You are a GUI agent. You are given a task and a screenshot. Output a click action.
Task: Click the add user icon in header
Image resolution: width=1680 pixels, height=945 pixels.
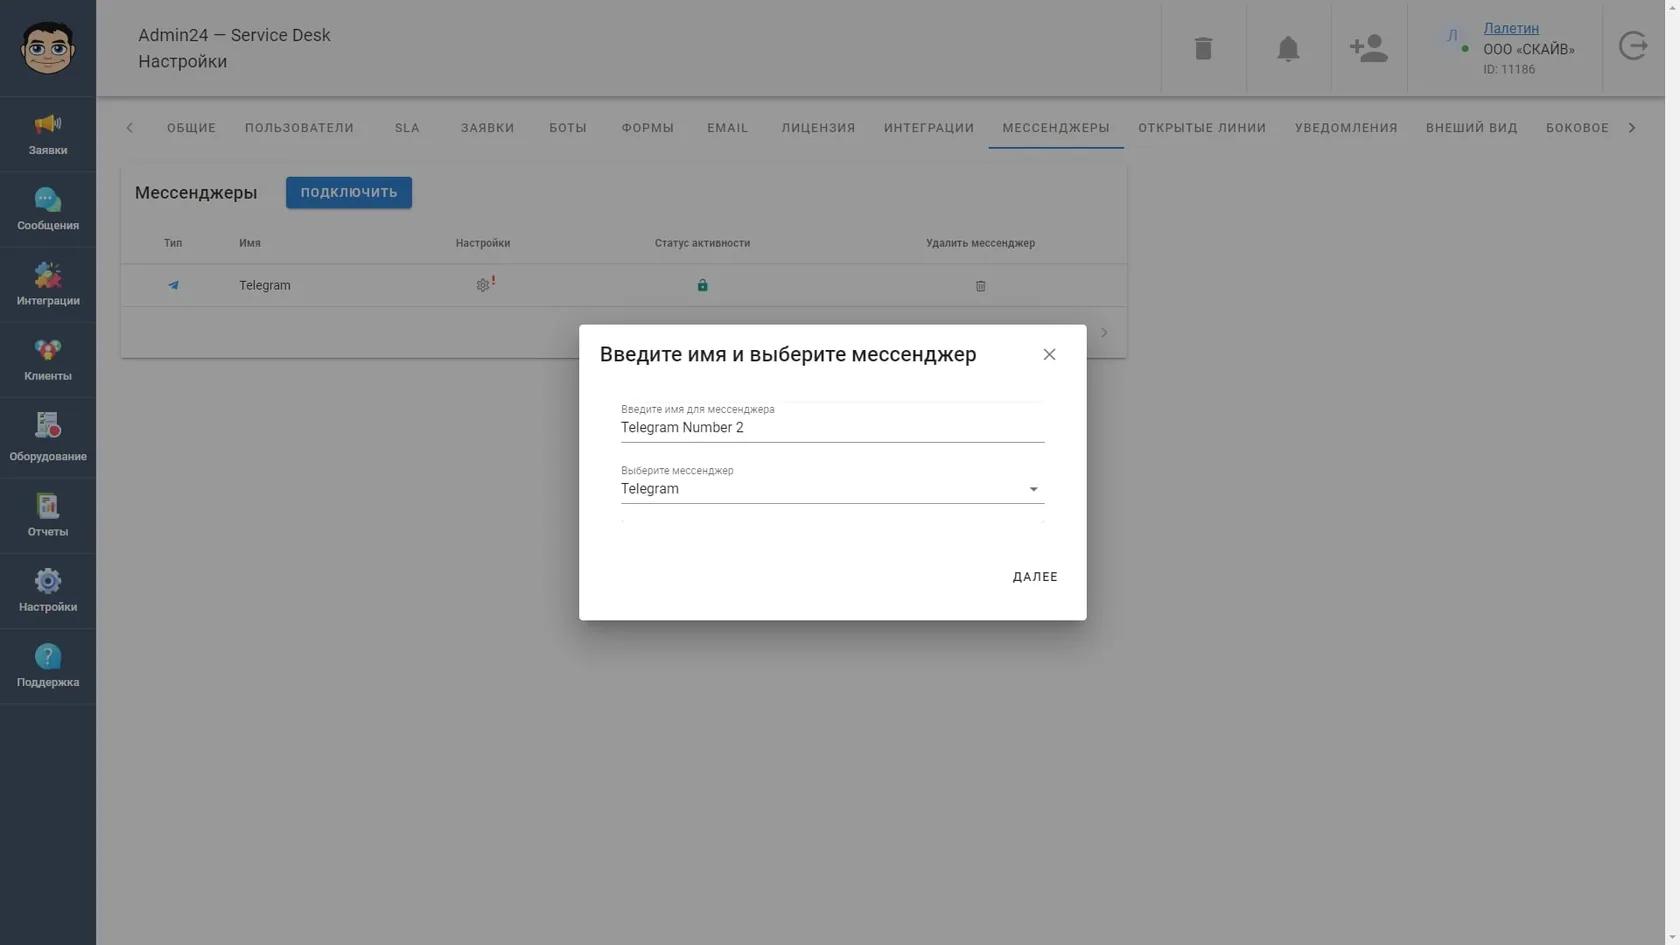(1368, 48)
